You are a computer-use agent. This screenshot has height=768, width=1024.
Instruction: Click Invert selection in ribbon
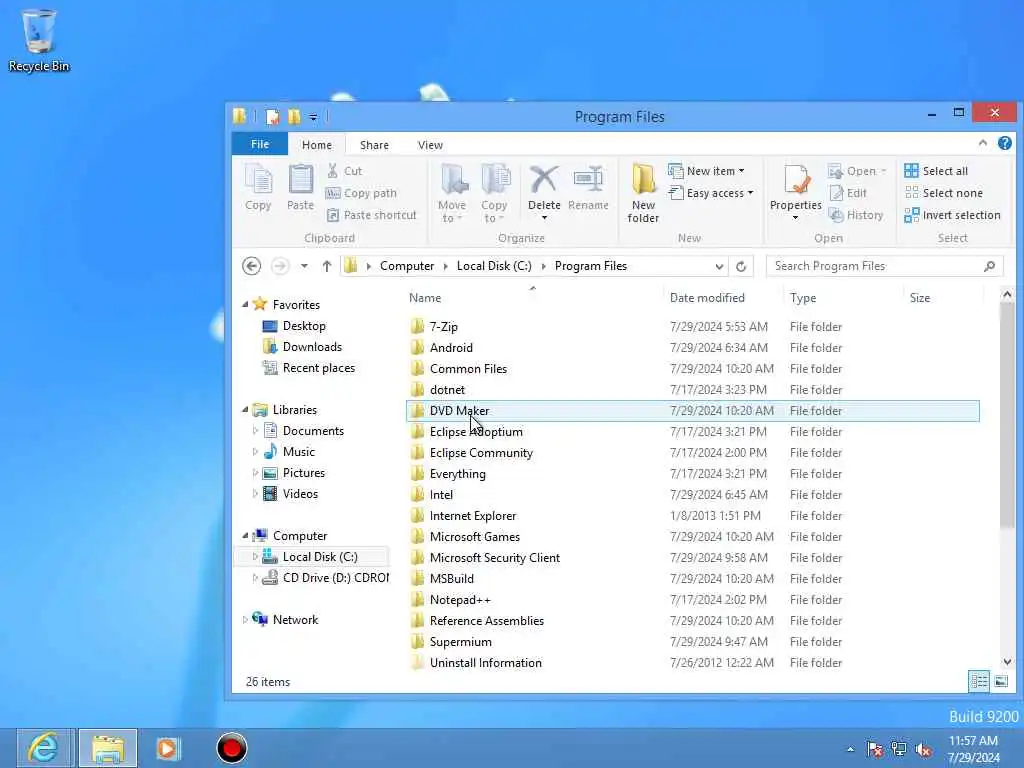[952, 215]
